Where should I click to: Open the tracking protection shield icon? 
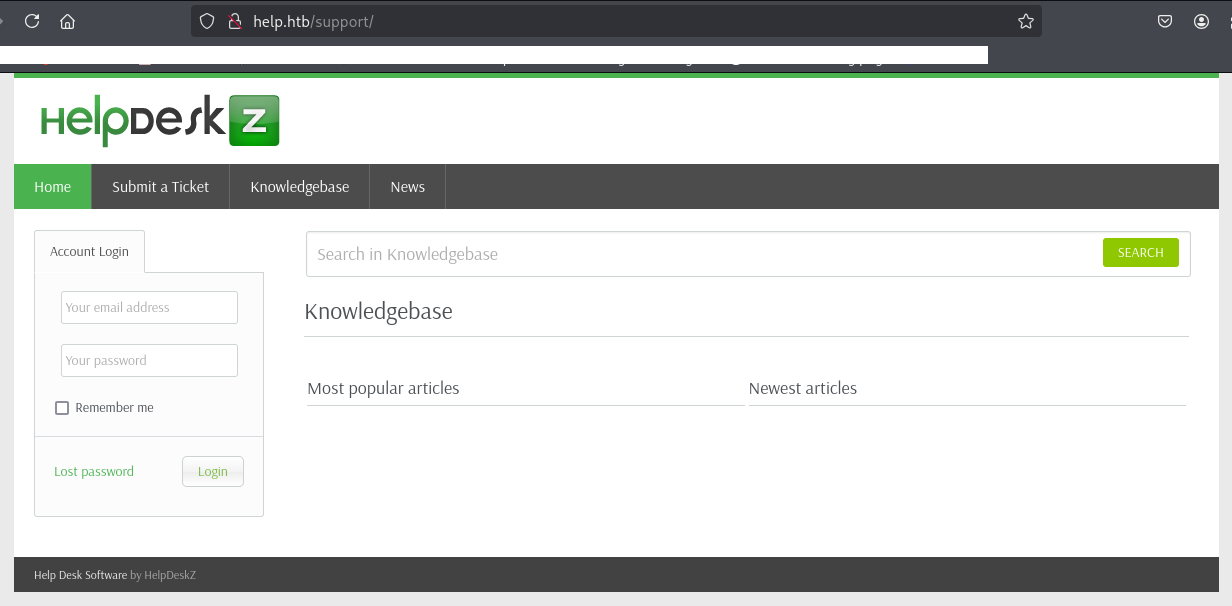207,21
